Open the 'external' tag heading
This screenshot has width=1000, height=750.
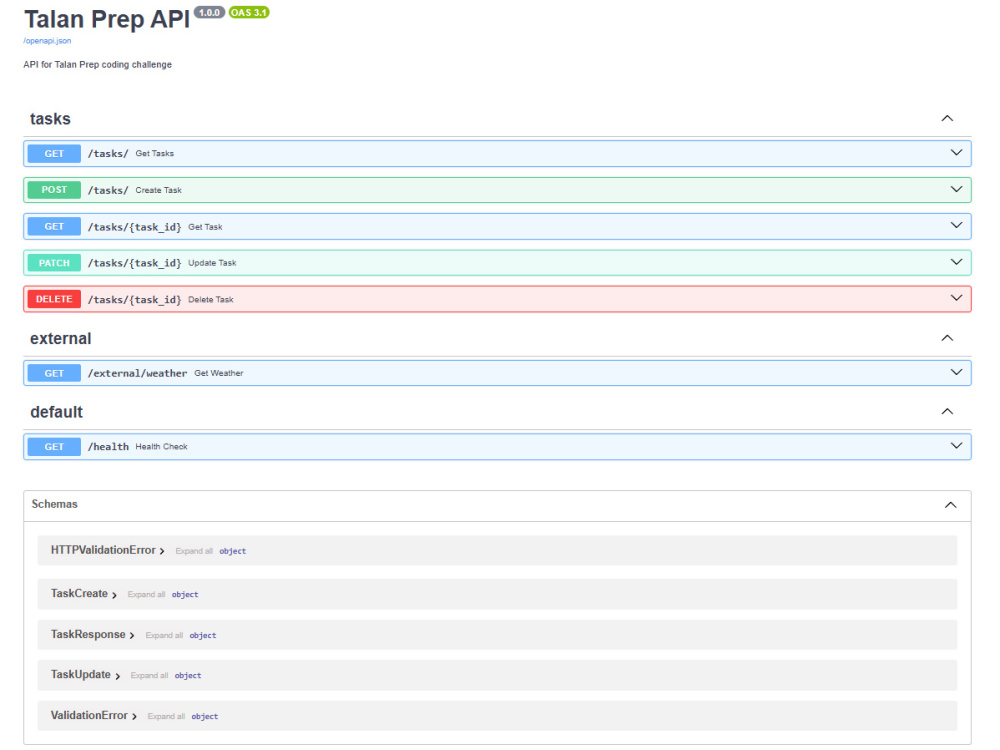point(61,339)
